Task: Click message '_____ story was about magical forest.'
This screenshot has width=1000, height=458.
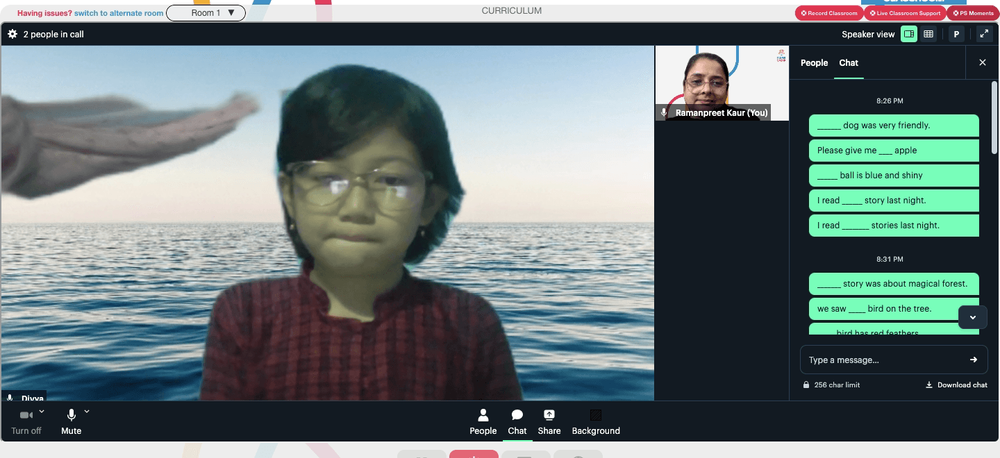Action: [x=893, y=284]
